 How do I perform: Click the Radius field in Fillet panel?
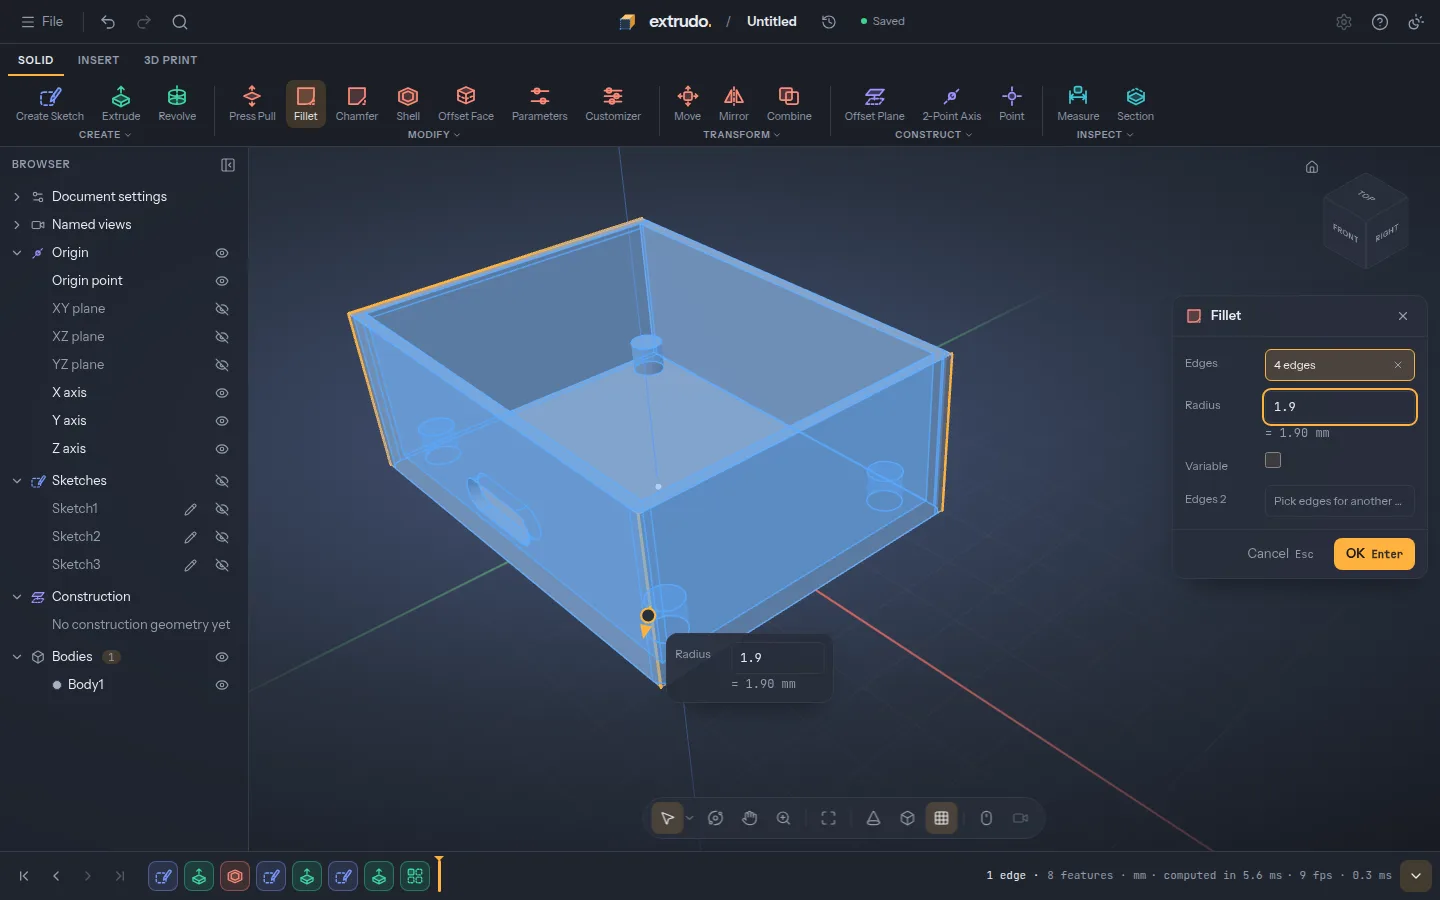click(1340, 407)
